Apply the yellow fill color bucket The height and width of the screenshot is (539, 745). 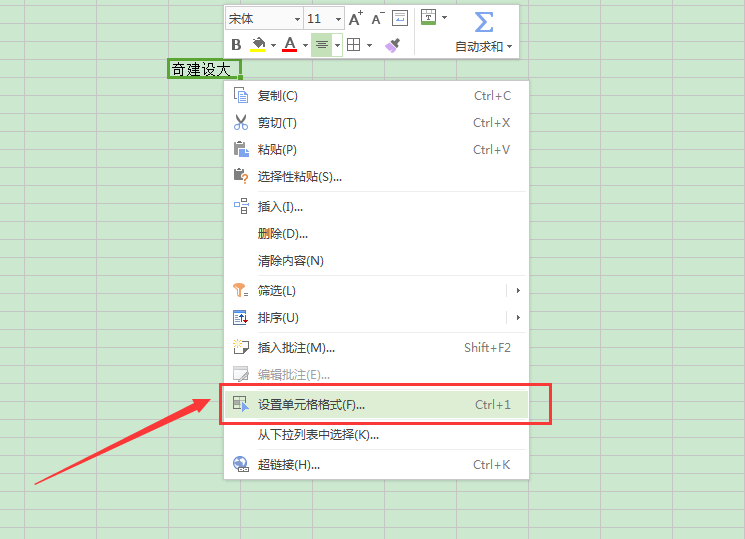258,45
